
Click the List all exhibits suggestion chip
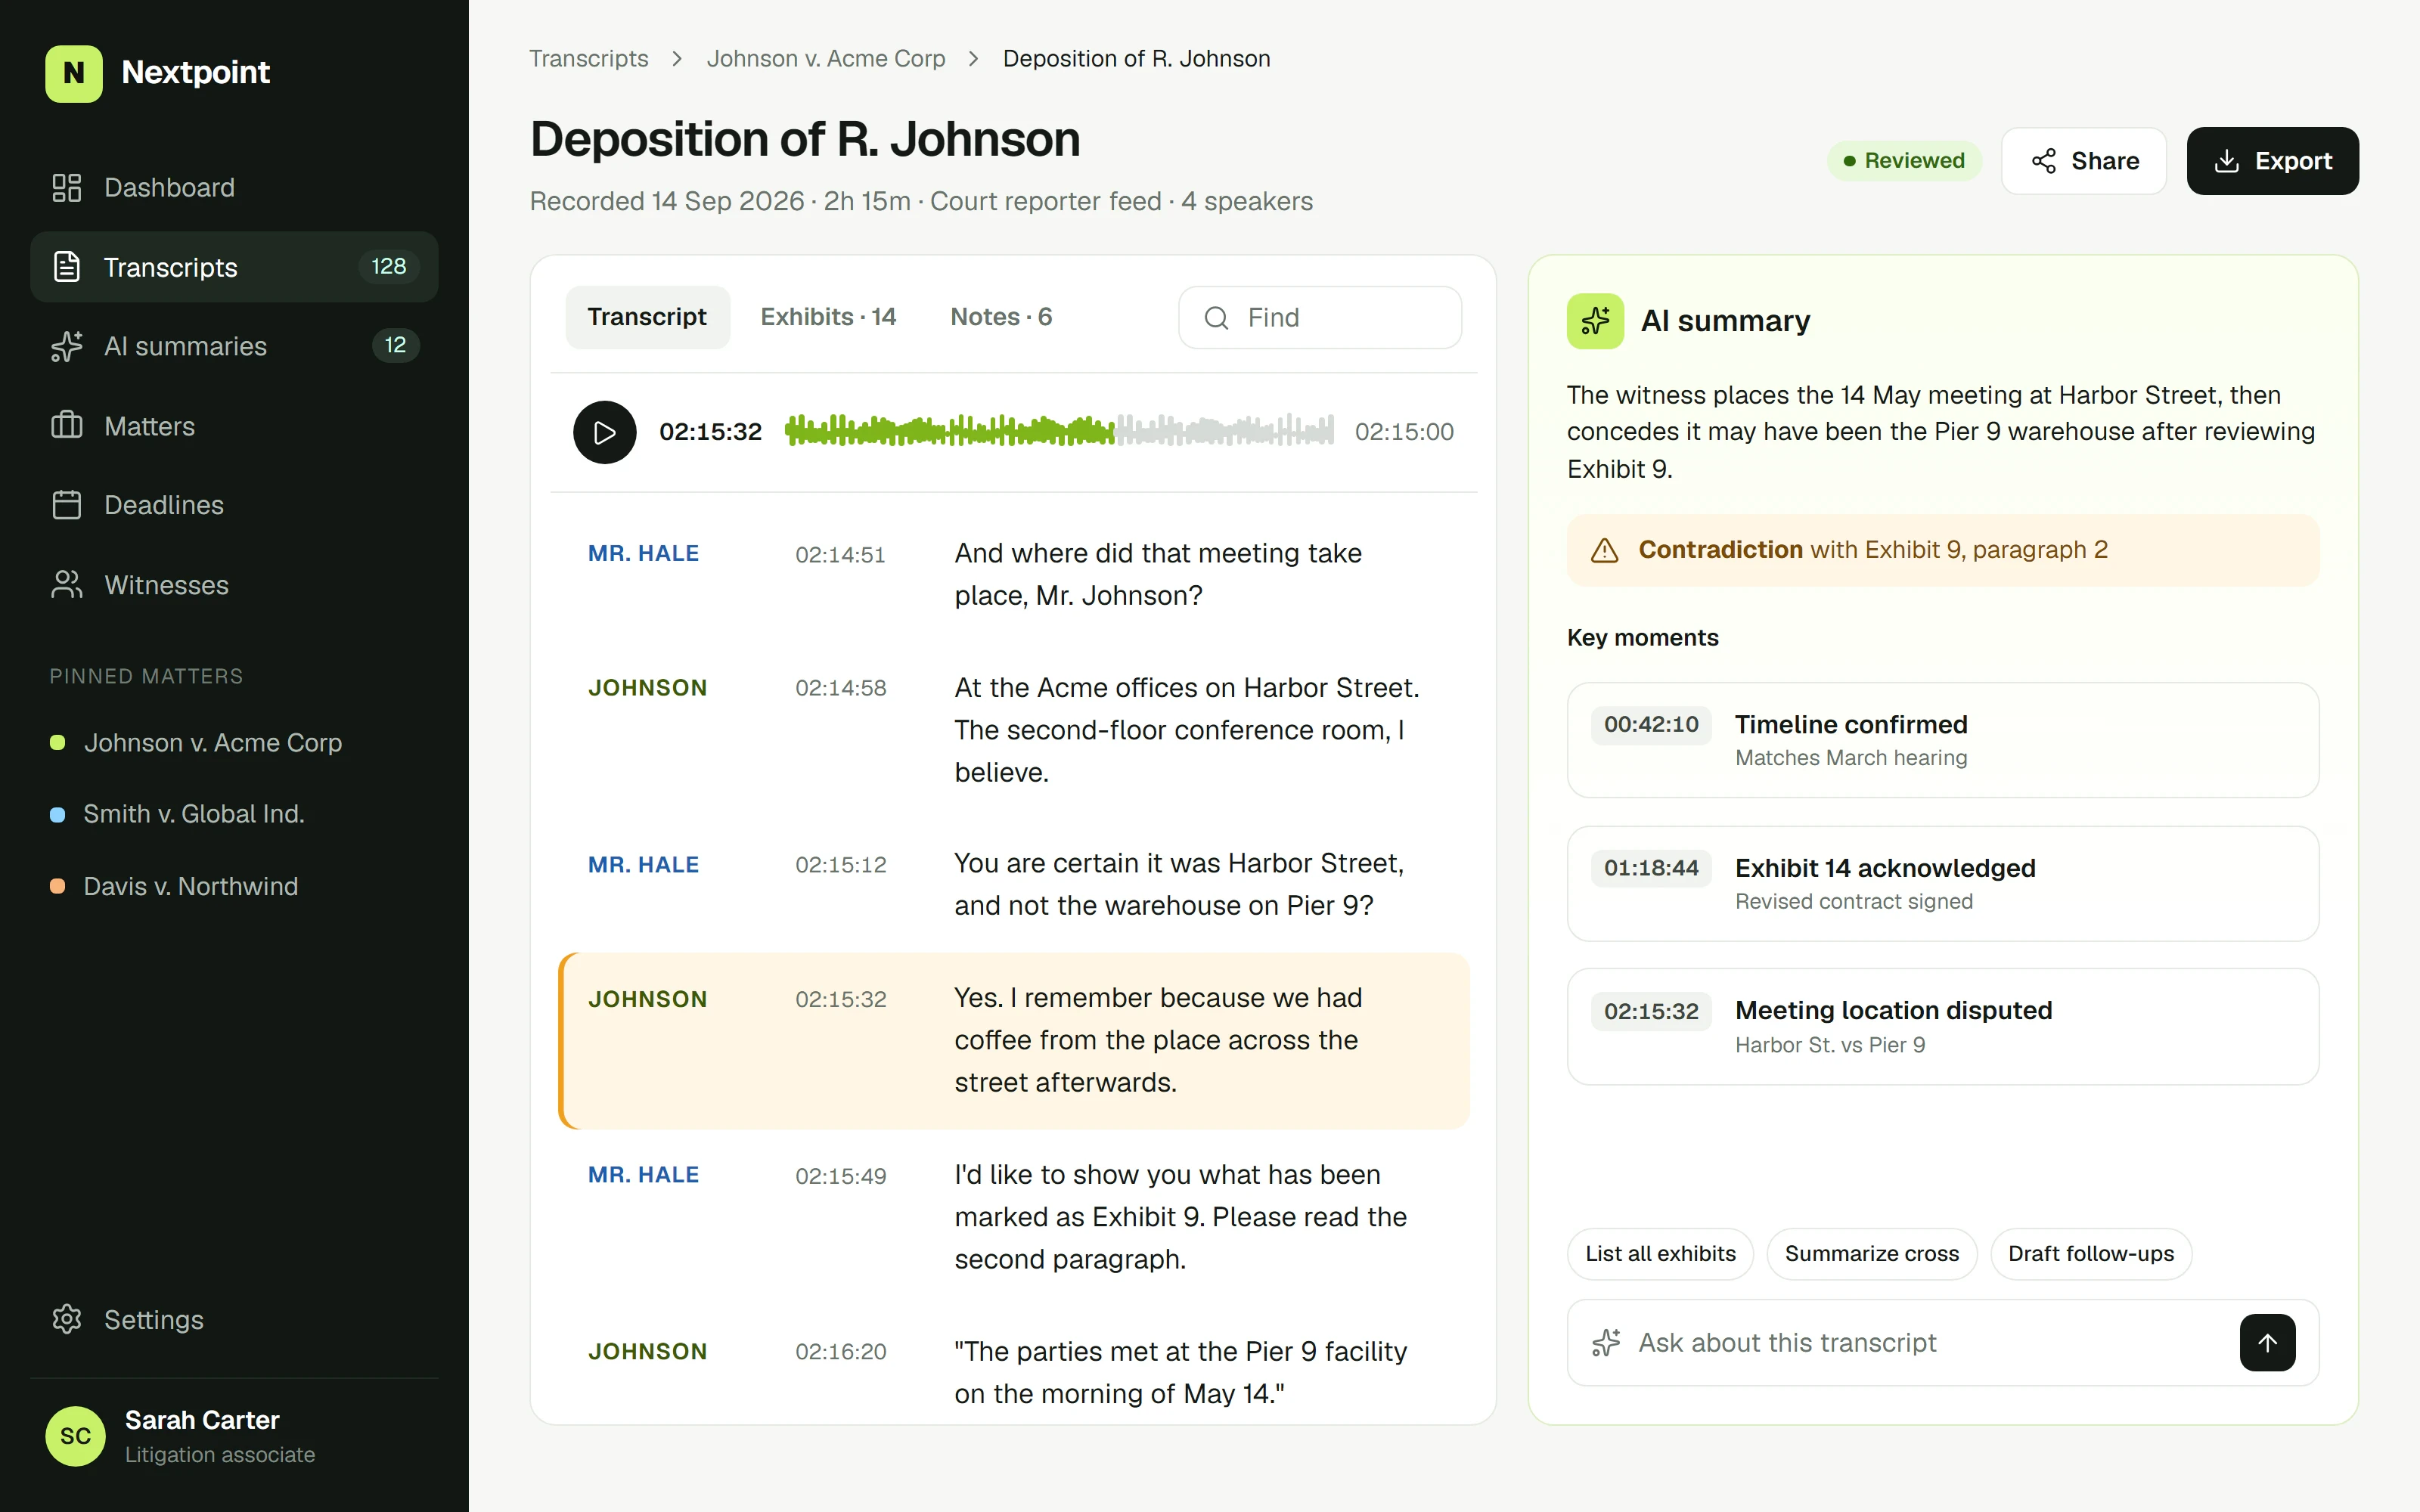1660,1254
